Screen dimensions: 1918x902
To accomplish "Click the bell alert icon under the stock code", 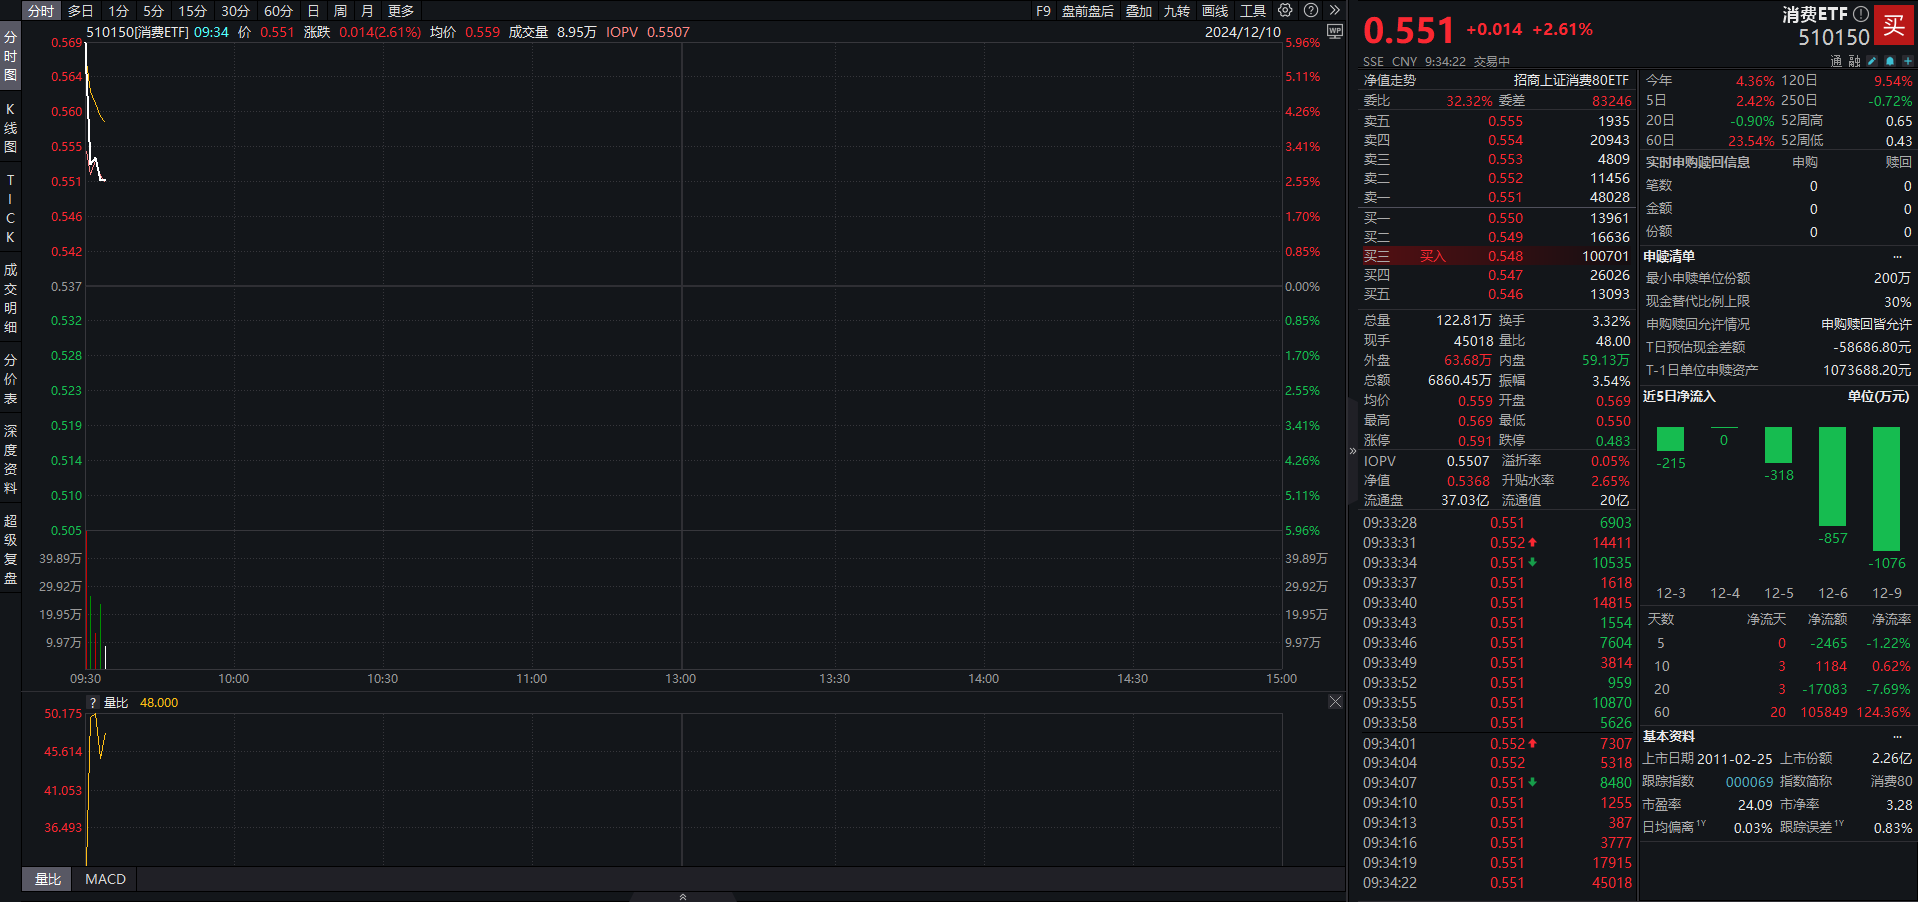I will (1890, 61).
